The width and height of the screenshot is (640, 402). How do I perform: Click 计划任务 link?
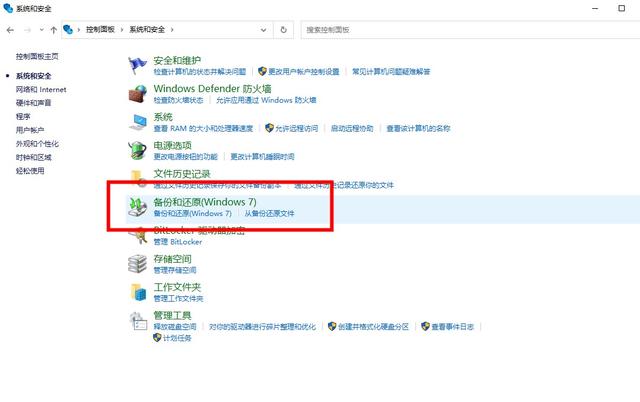[x=177, y=338]
